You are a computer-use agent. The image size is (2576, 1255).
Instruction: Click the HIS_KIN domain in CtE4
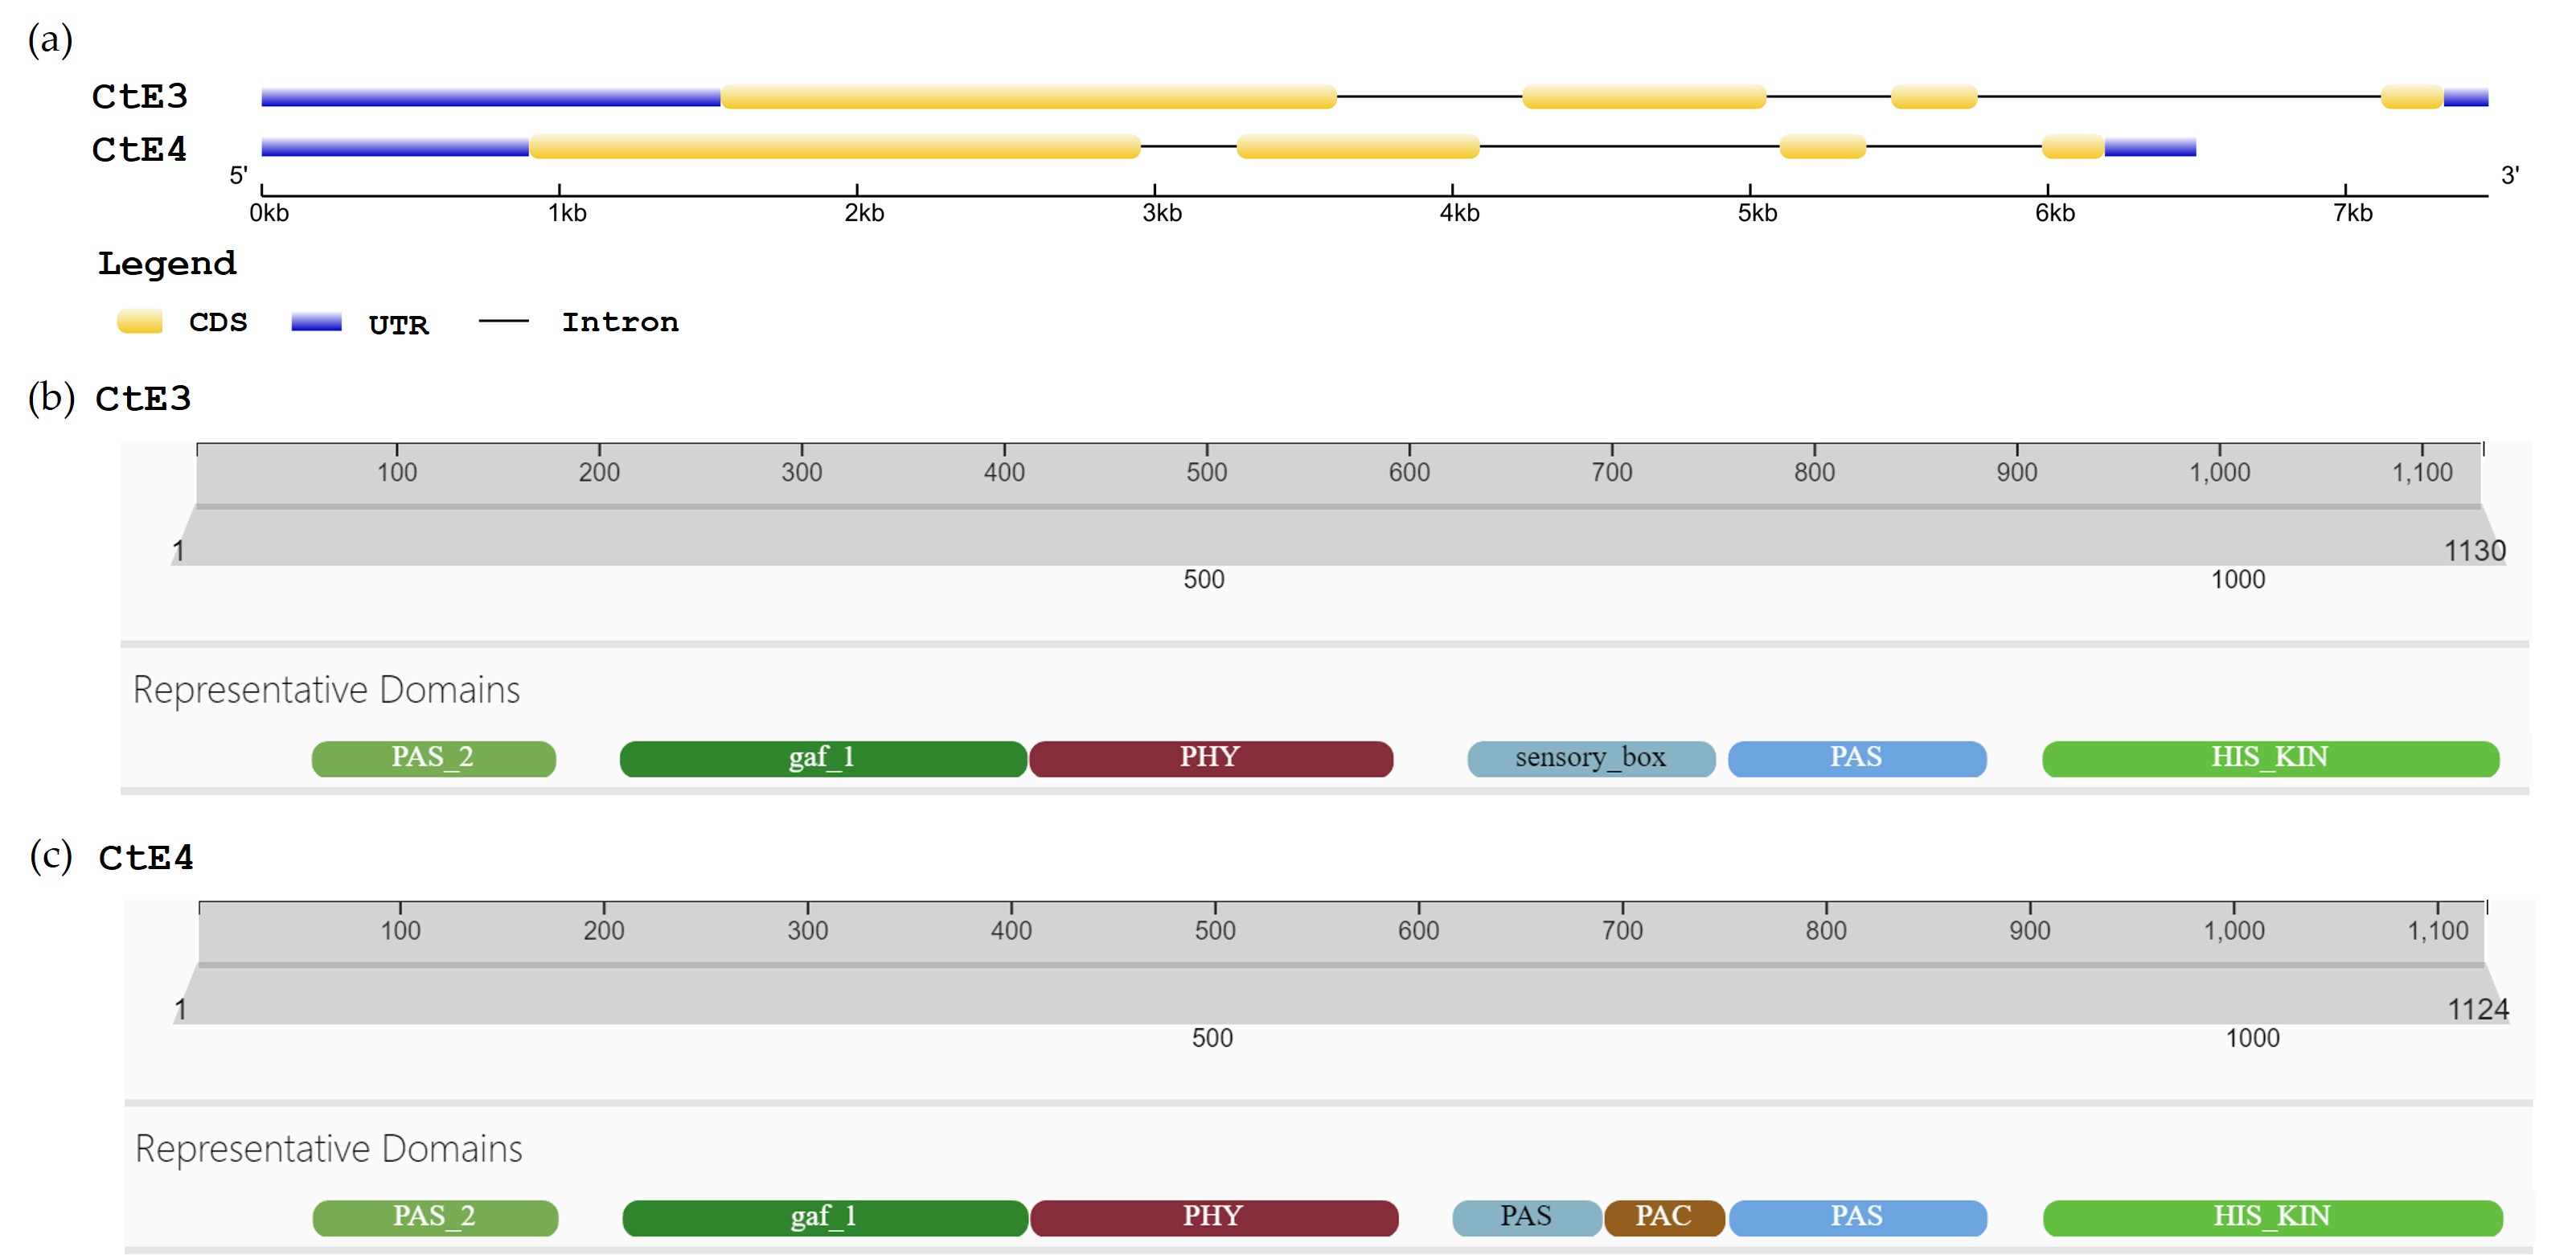2271,1217
